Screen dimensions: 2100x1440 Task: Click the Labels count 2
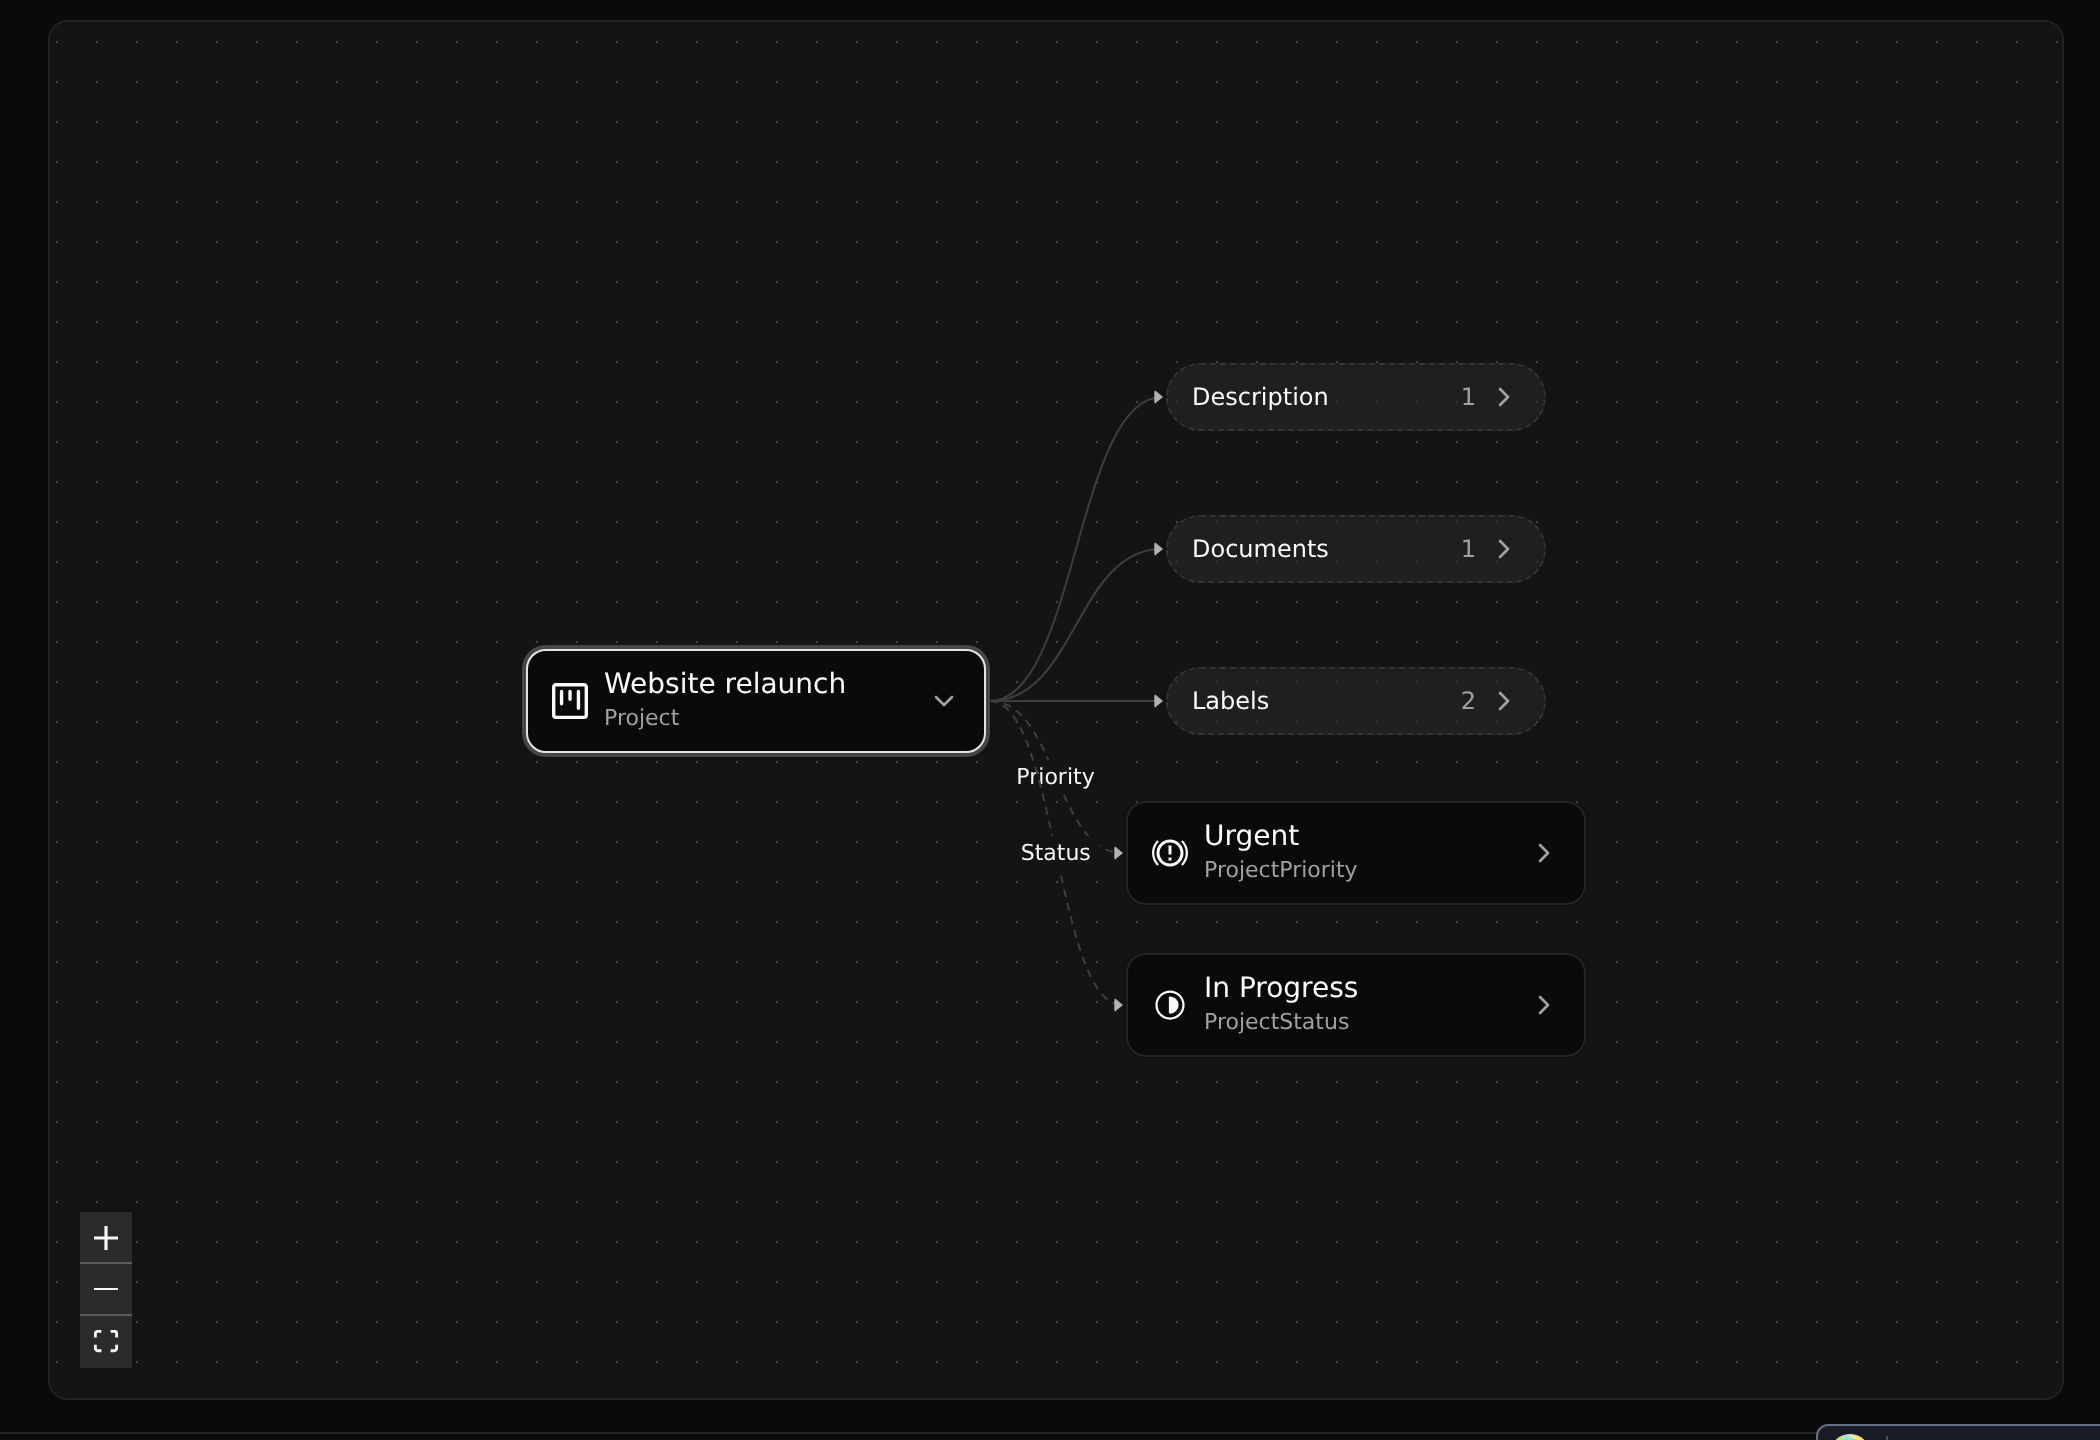1468,701
